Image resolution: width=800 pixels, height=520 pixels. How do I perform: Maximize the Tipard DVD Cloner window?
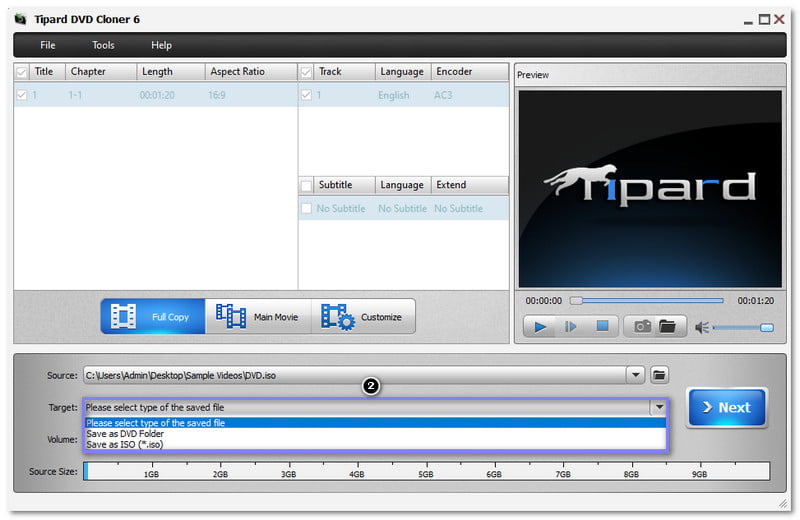[764, 19]
